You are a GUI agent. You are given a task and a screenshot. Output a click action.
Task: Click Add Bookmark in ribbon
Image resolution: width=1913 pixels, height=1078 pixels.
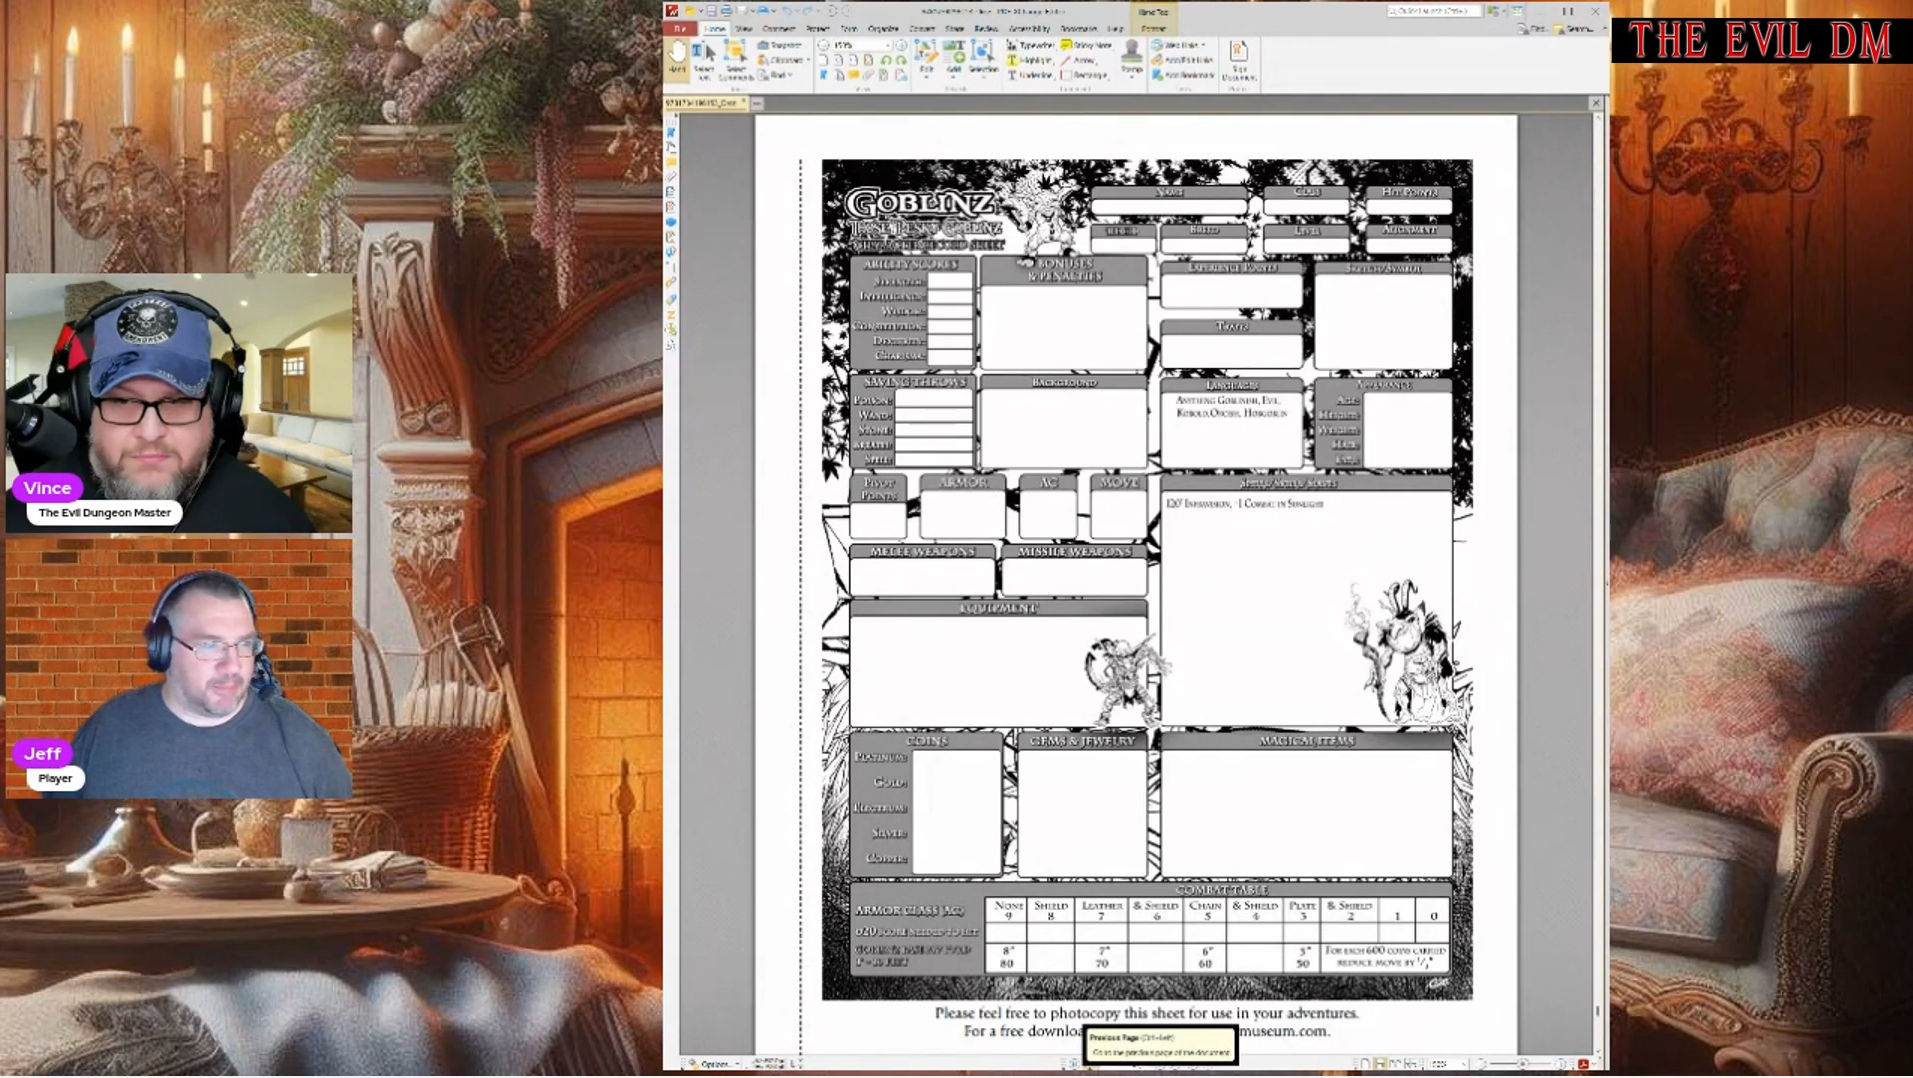pos(1183,76)
